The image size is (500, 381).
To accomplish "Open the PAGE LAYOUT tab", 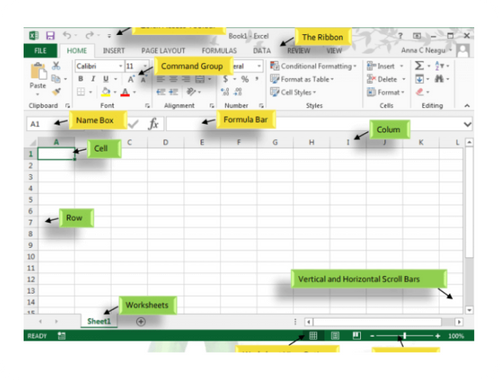I will click(x=163, y=51).
